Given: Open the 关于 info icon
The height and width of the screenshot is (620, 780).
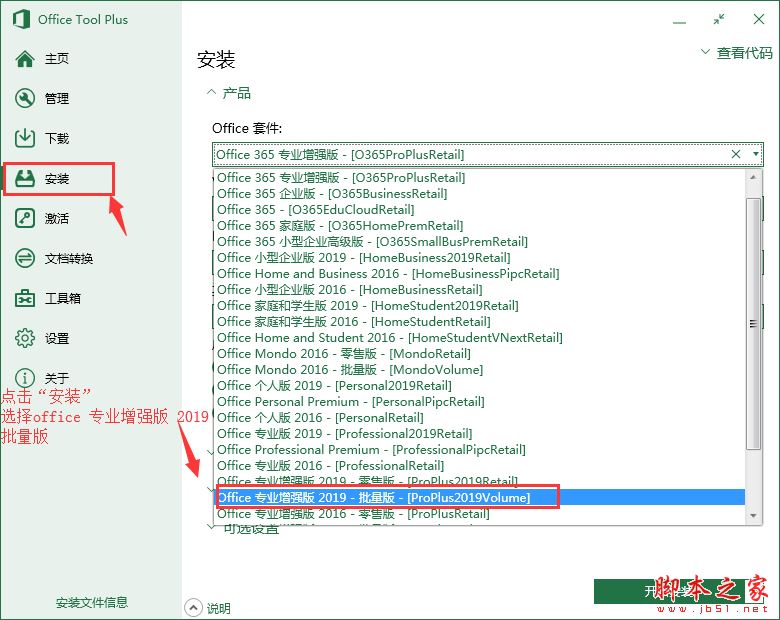Looking at the screenshot, I should pos(25,378).
